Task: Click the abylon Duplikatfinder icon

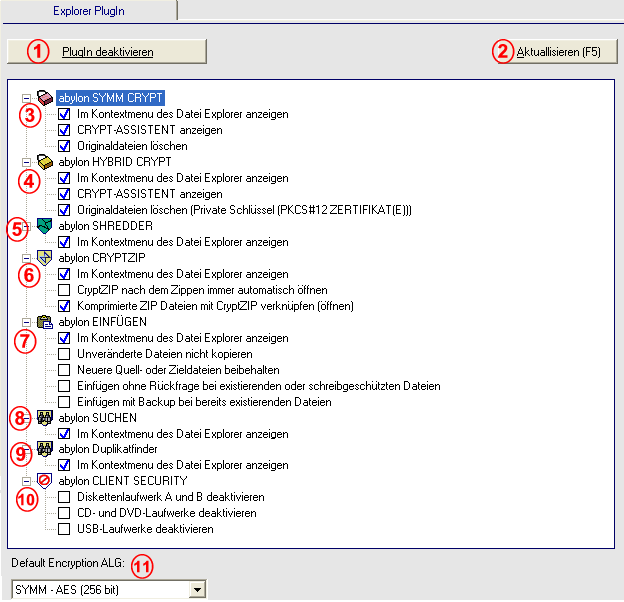Action: click(x=44, y=449)
